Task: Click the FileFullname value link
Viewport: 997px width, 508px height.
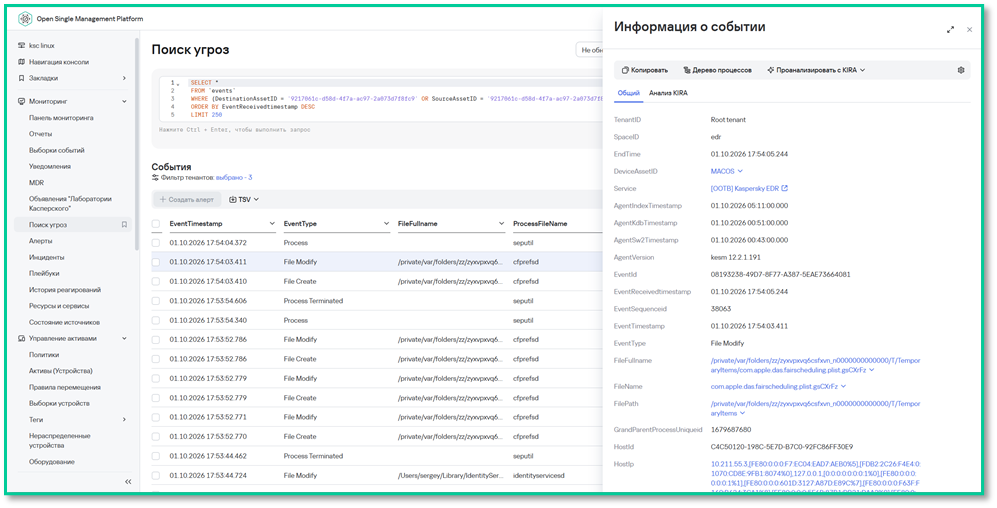Action: point(815,365)
